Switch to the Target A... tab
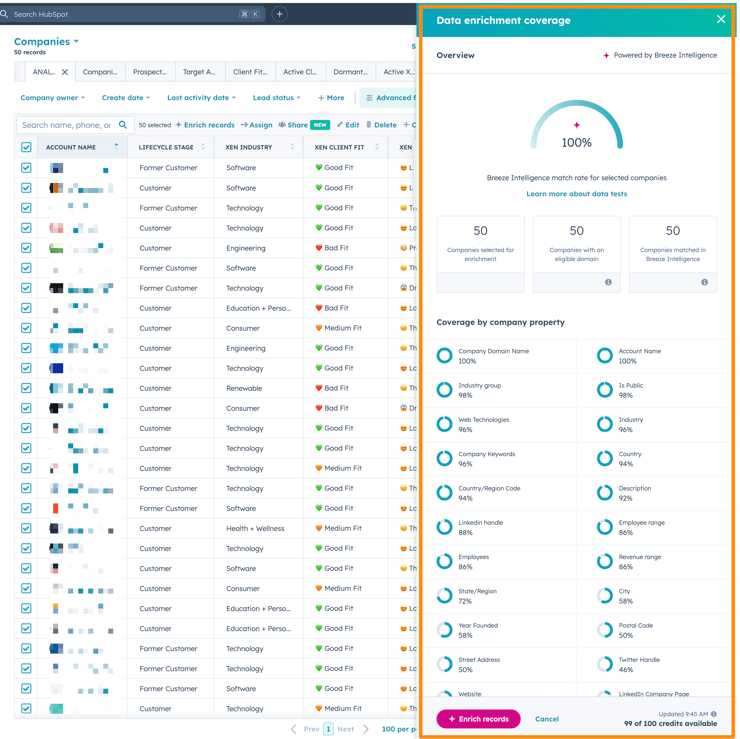This screenshot has width=740, height=739. (x=200, y=72)
